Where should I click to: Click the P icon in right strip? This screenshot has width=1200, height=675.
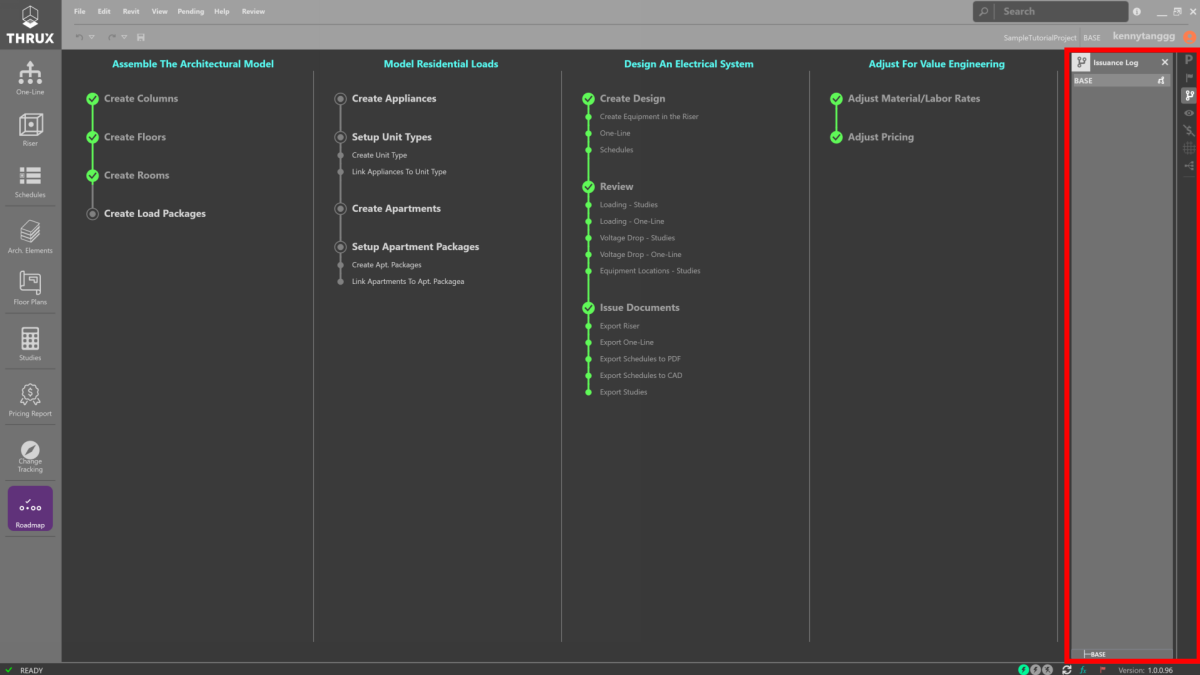[x=1189, y=60]
